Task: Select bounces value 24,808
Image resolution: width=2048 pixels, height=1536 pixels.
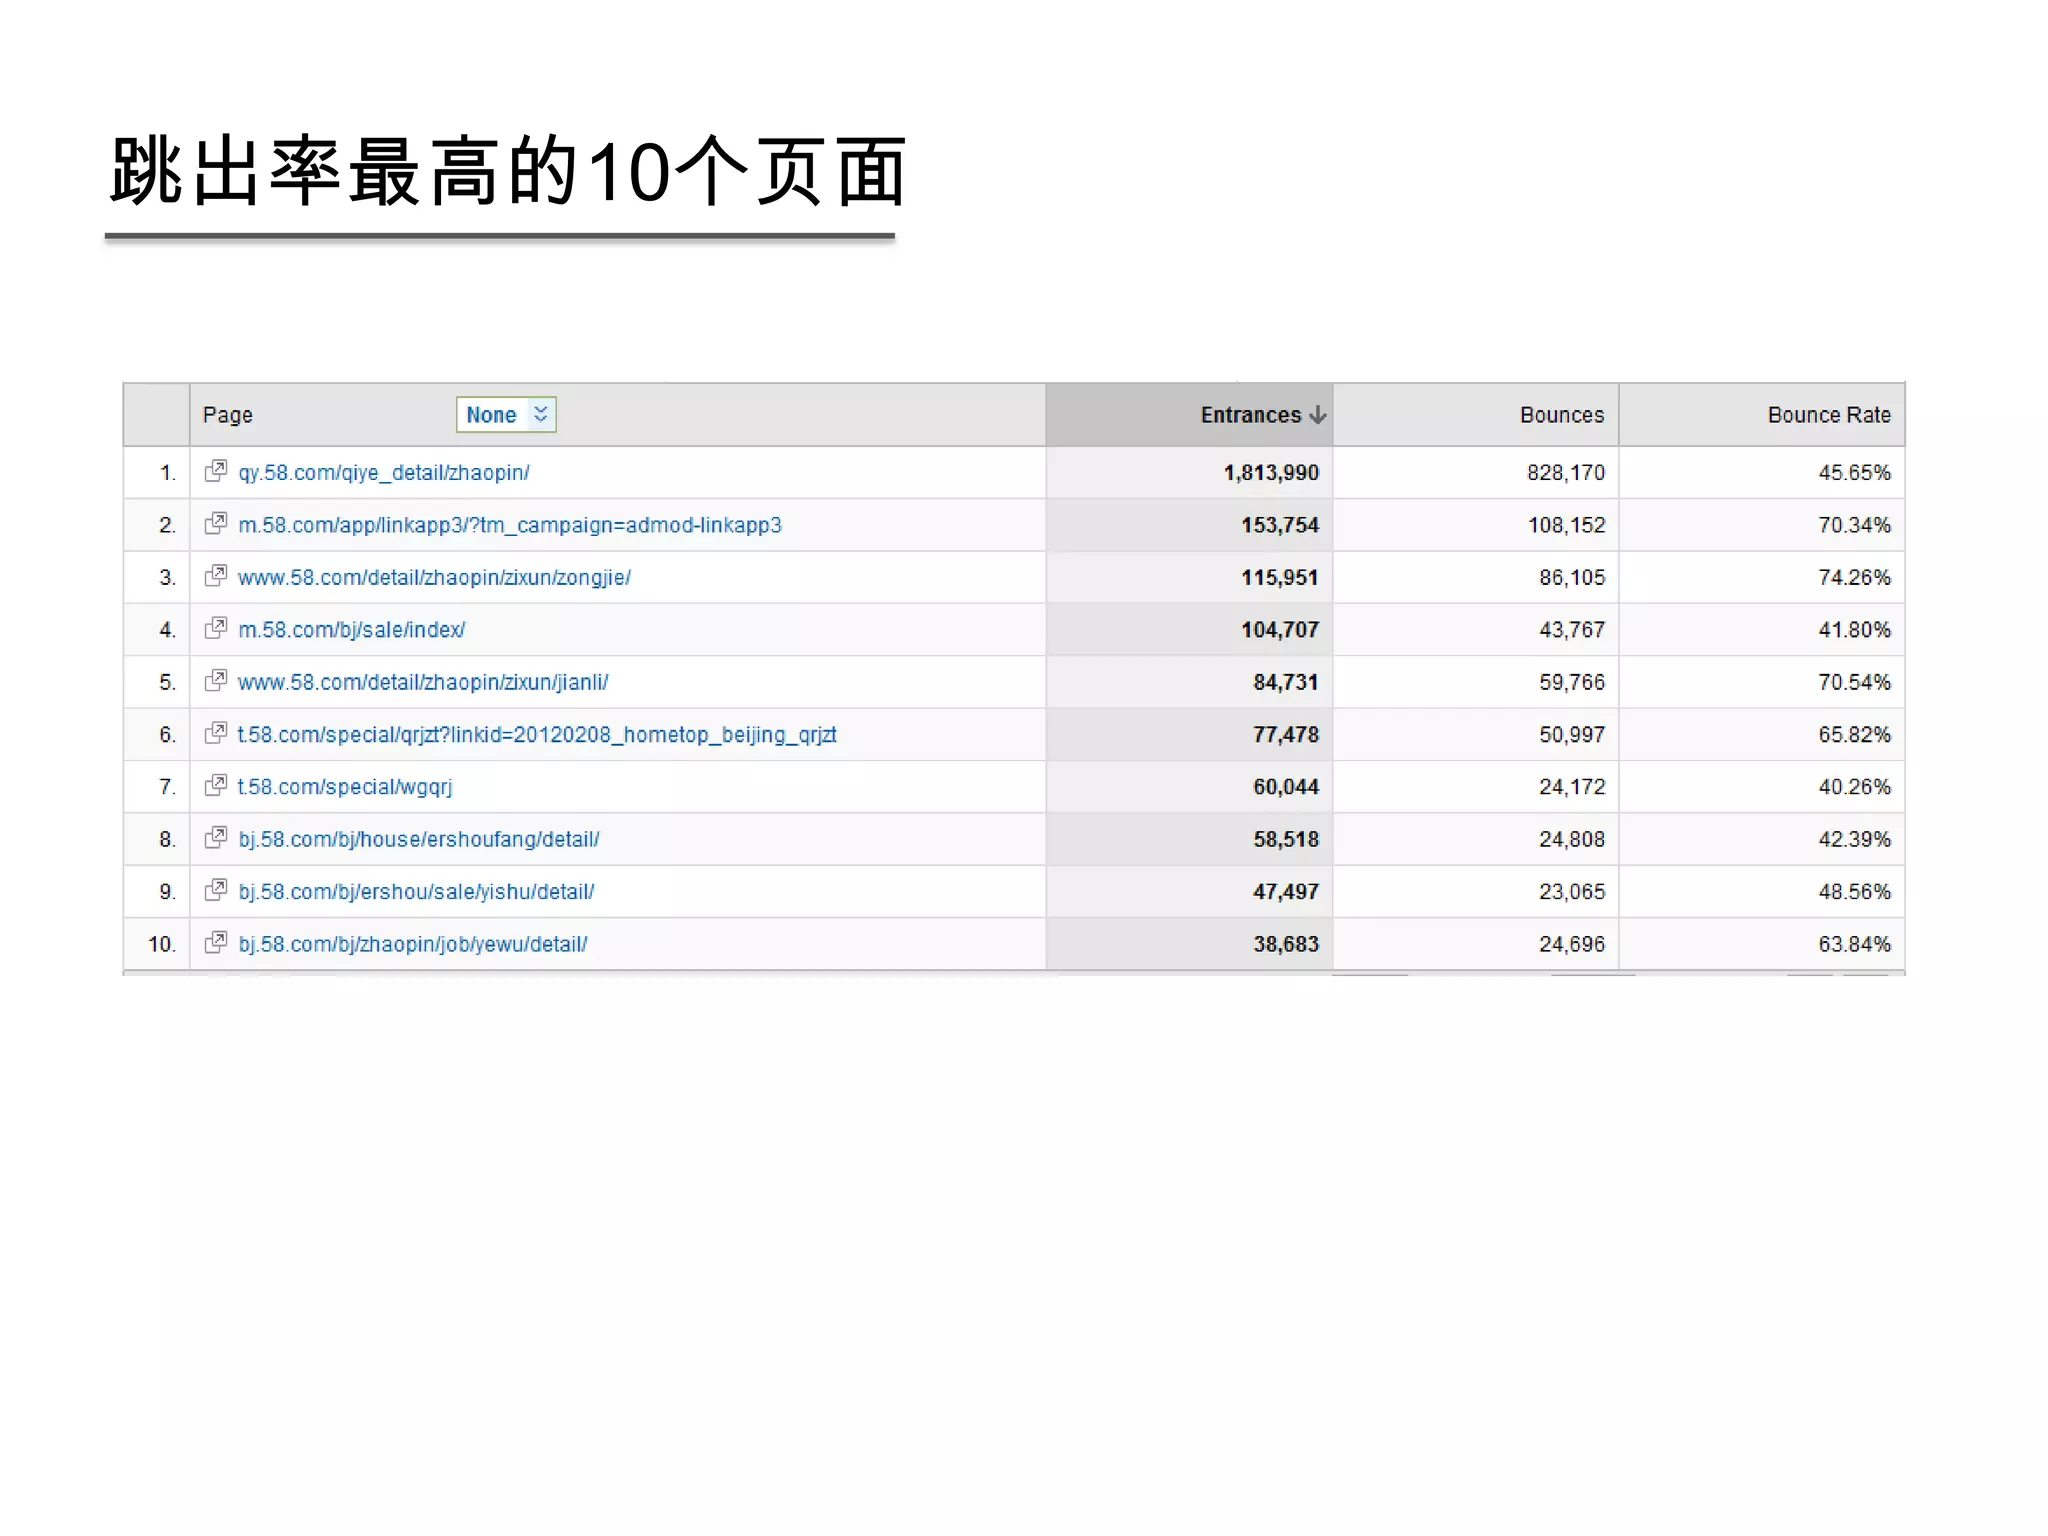Action: point(1572,840)
